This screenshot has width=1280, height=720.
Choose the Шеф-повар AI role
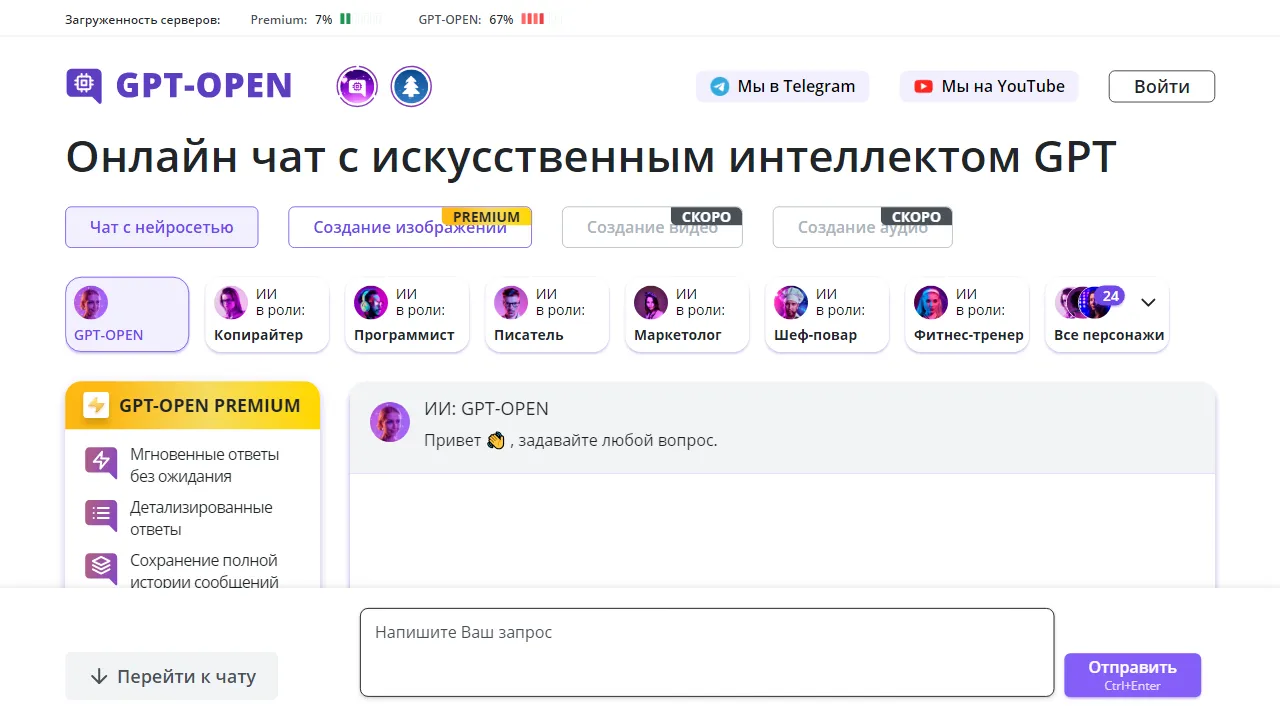click(x=827, y=315)
